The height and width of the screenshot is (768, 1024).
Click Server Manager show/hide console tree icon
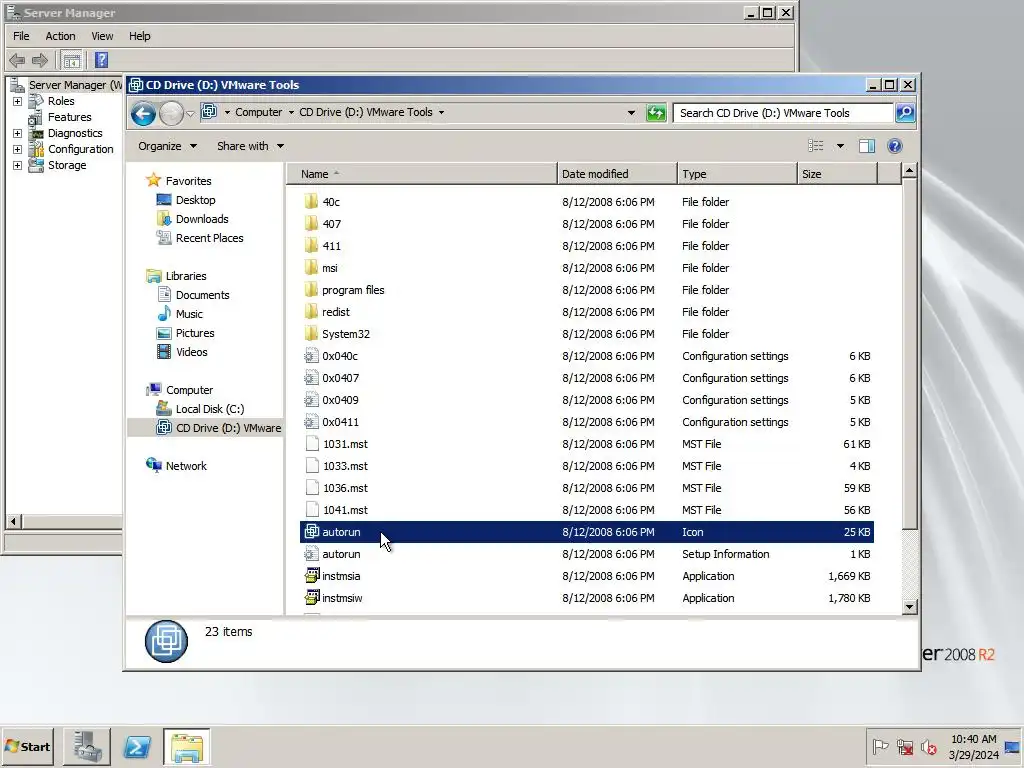click(72, 61)
